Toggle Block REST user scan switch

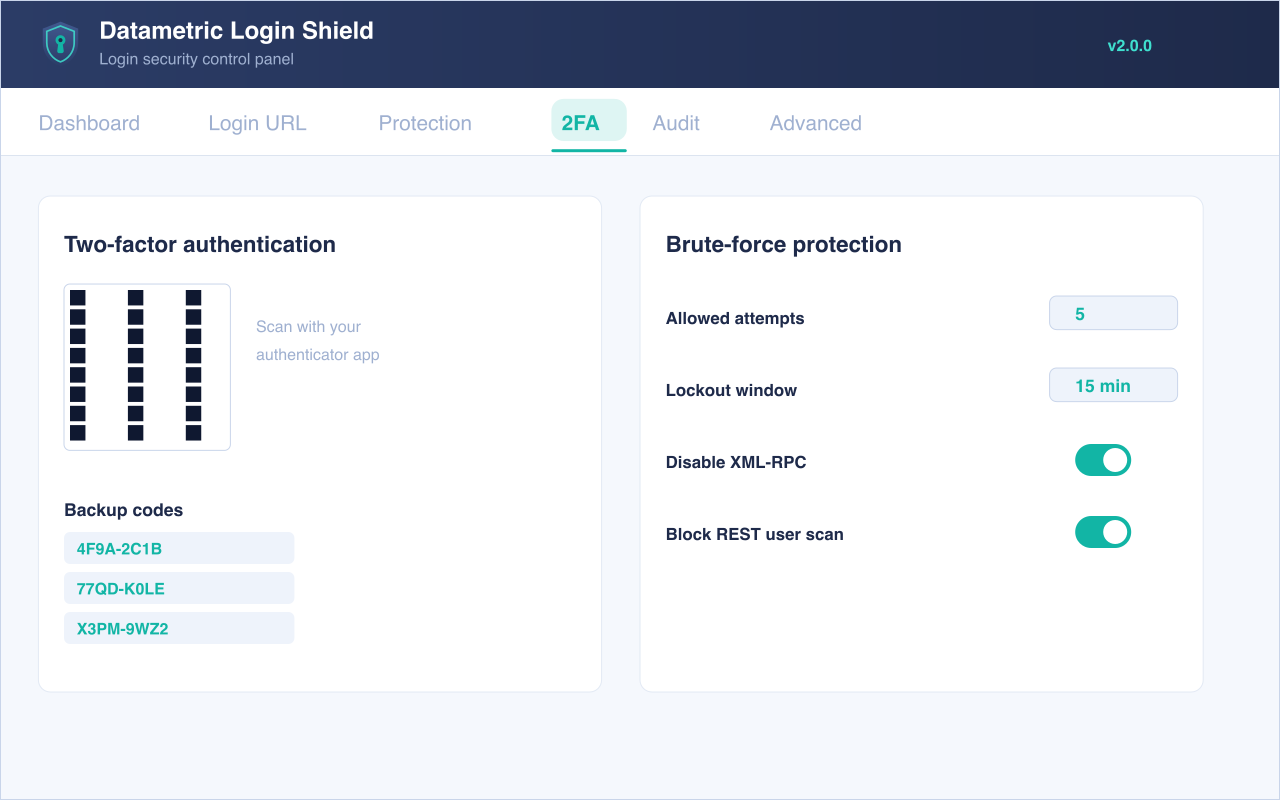[x=1102, y=532]
